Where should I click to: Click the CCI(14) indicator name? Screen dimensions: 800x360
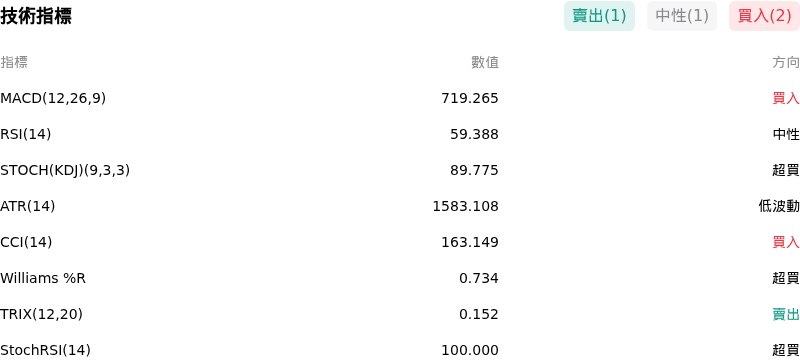click(26, 242)
